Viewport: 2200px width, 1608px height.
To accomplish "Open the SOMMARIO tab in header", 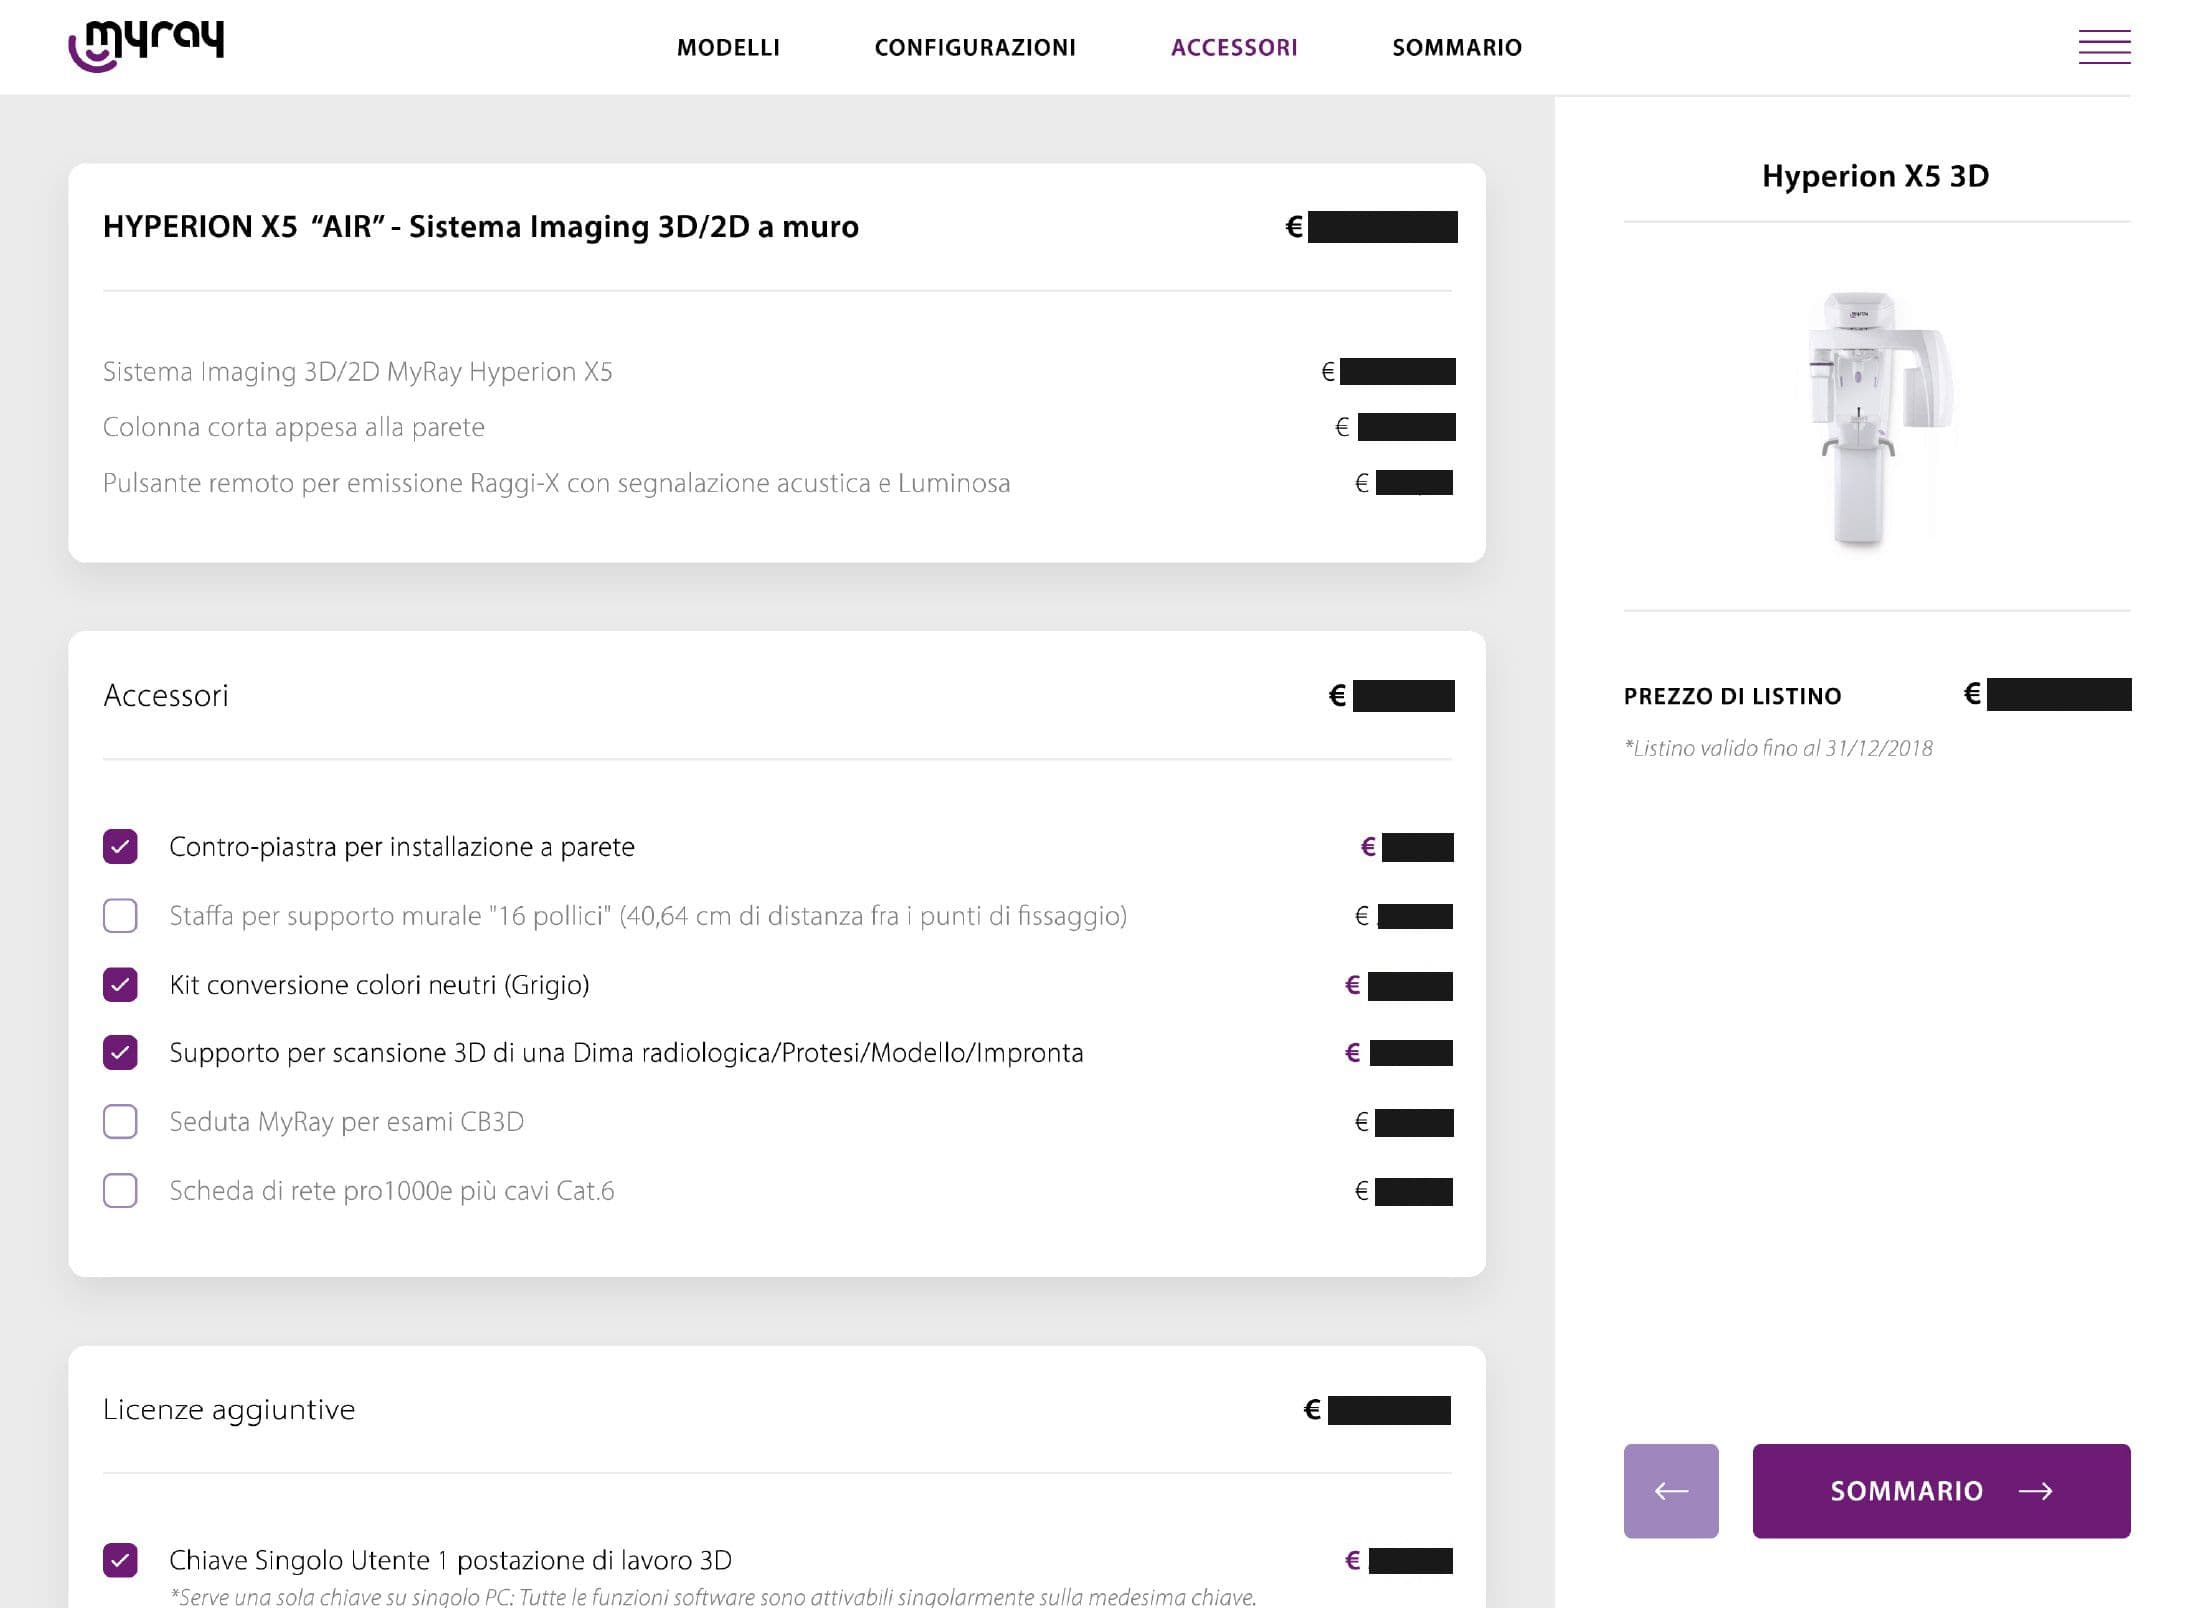I will [1457, 48].
